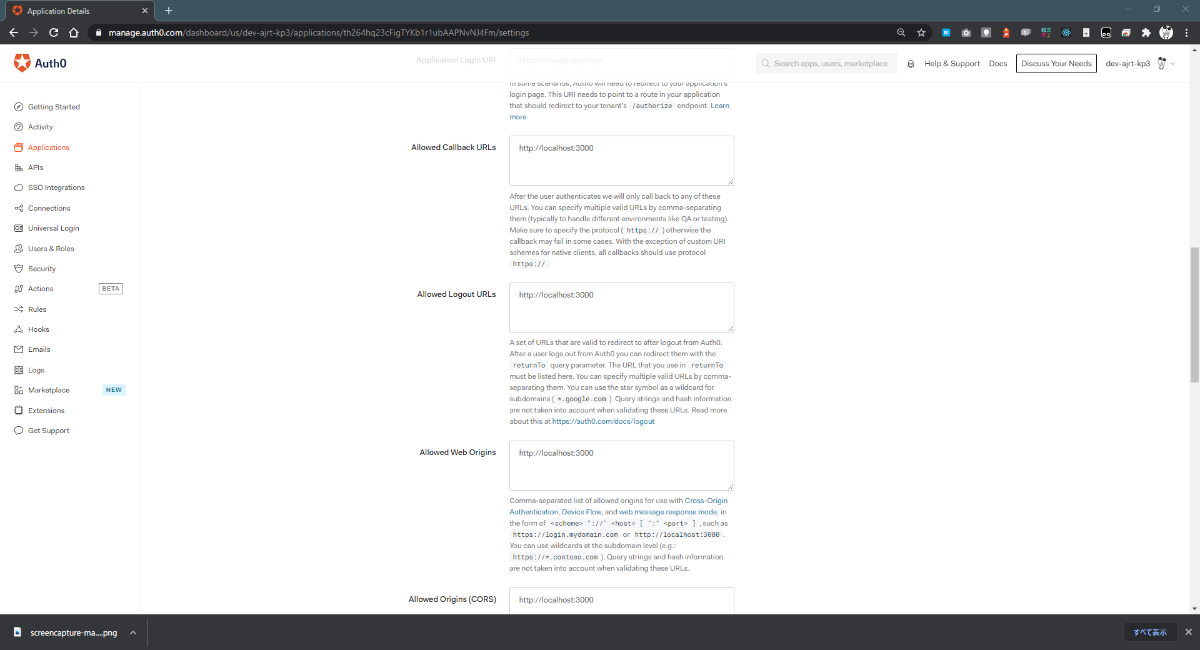Open the React Developer Tools extension

tap(1067, 32)
